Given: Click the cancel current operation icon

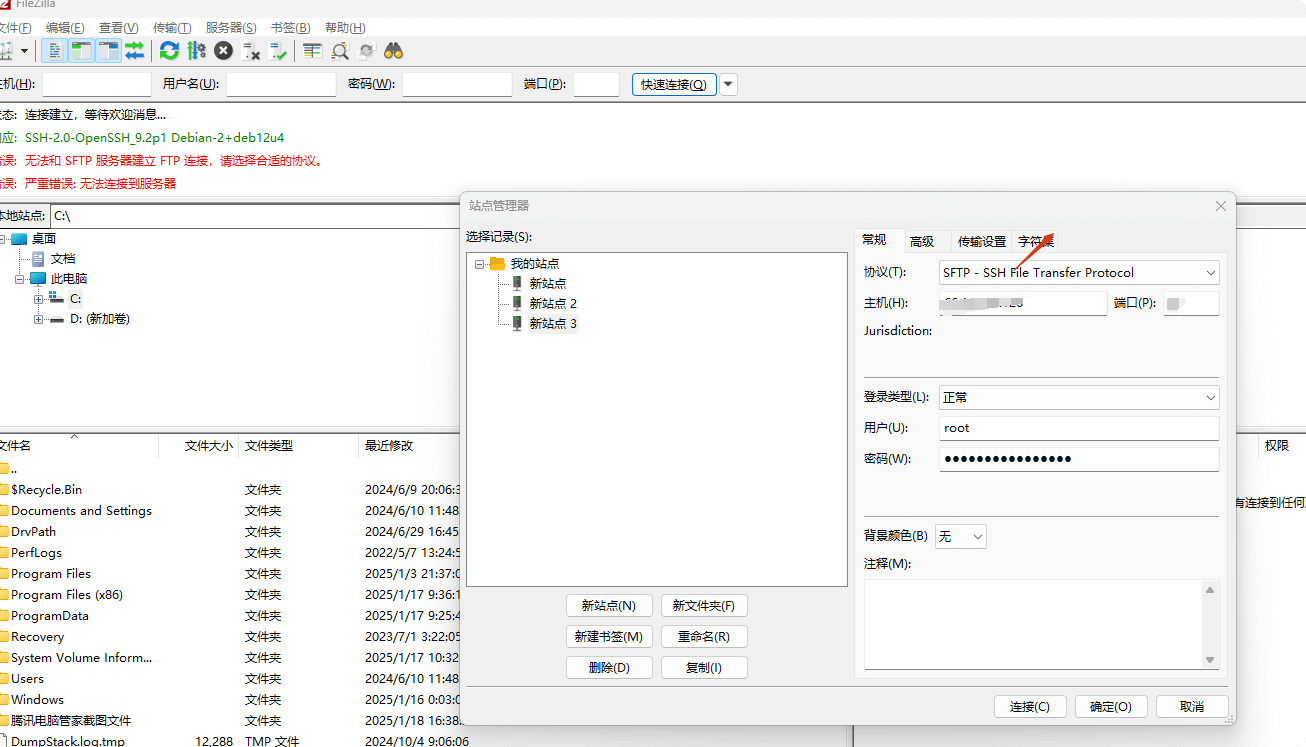Looking at the screenshot, I should pyautogui.click(x=224, y=51).
